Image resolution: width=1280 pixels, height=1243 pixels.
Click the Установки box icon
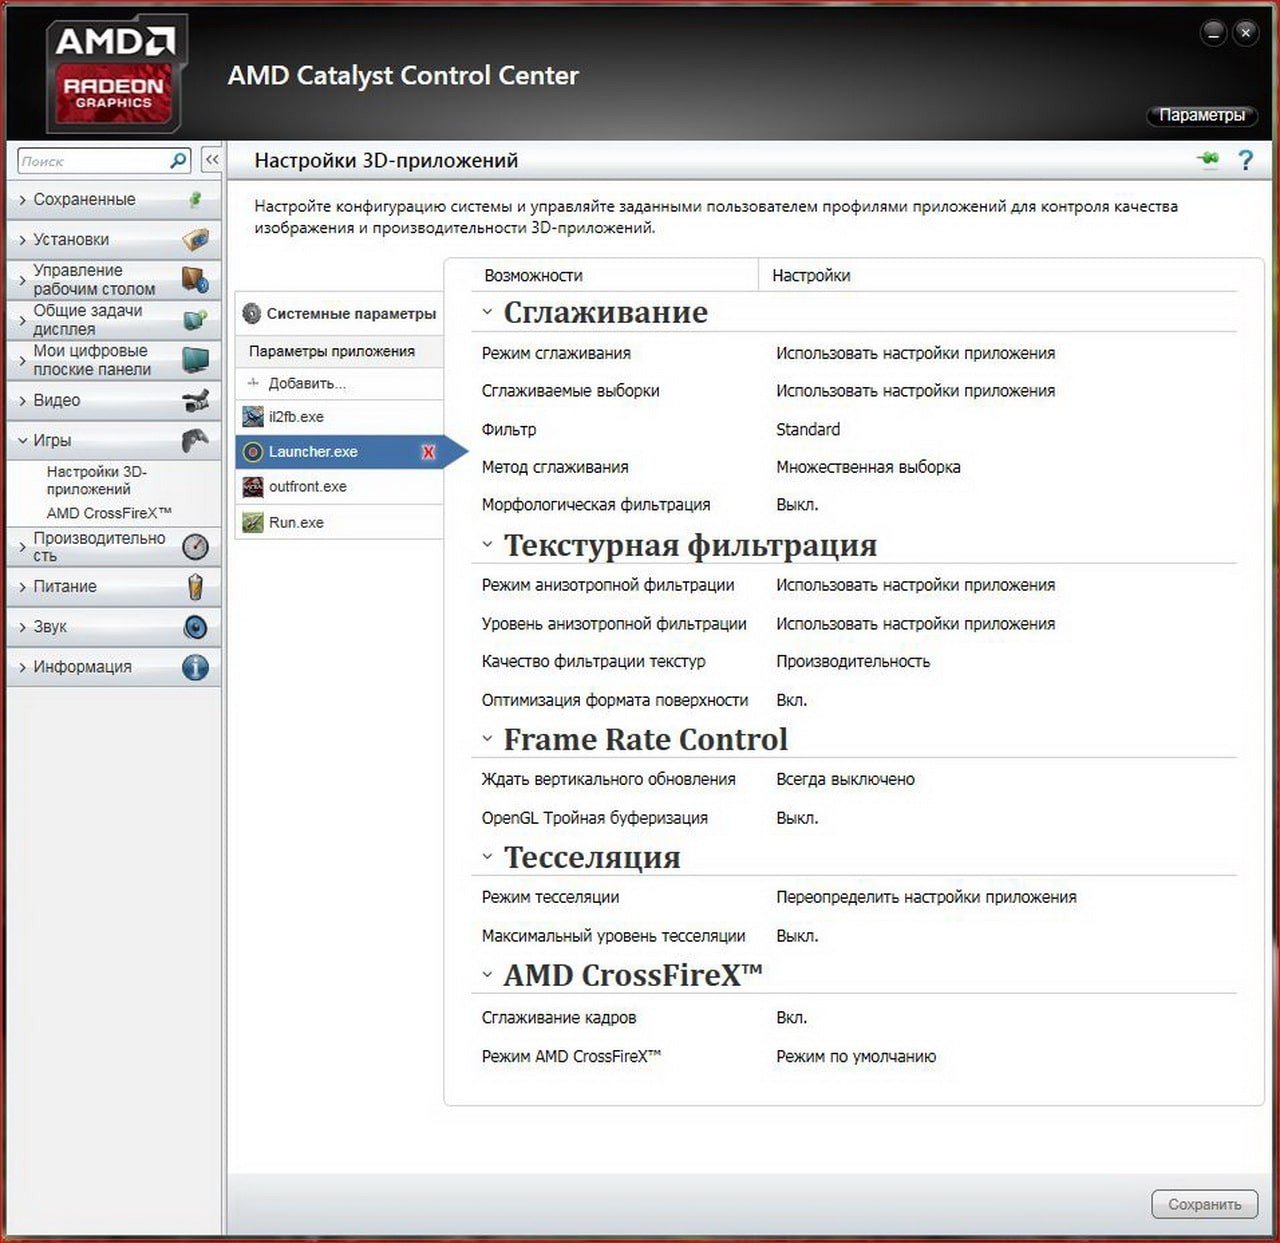point(196,239)
